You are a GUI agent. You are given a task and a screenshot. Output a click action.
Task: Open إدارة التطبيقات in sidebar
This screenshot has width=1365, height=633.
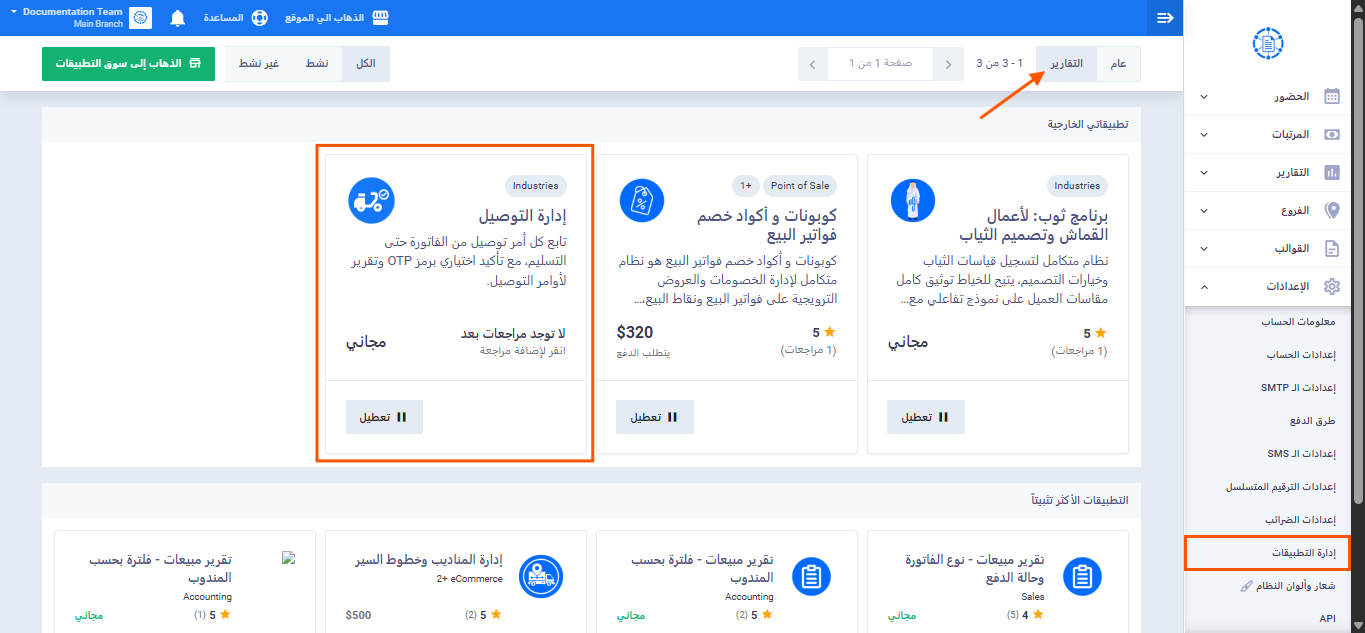pos(1267,553)
